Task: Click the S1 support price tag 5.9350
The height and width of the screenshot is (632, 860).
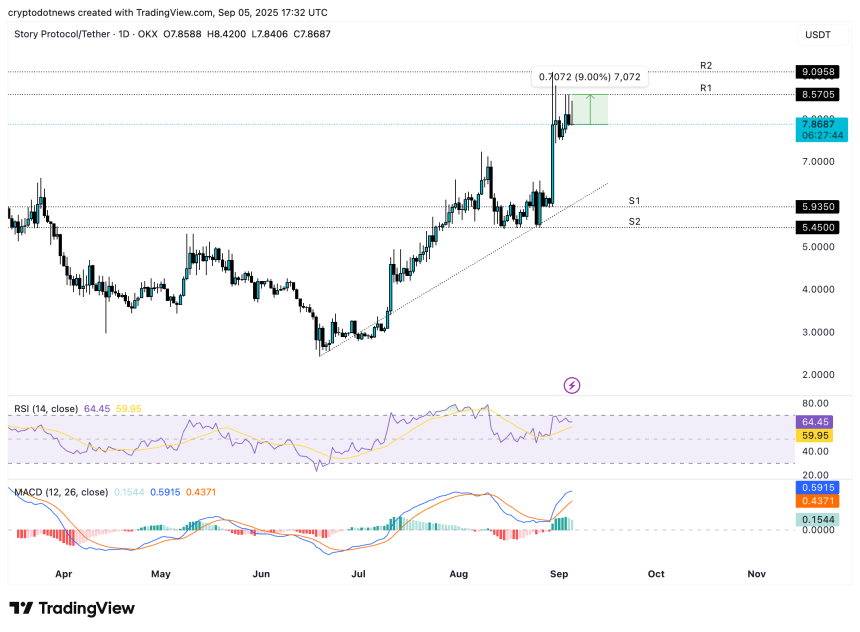Action: (x=820, y=207)
